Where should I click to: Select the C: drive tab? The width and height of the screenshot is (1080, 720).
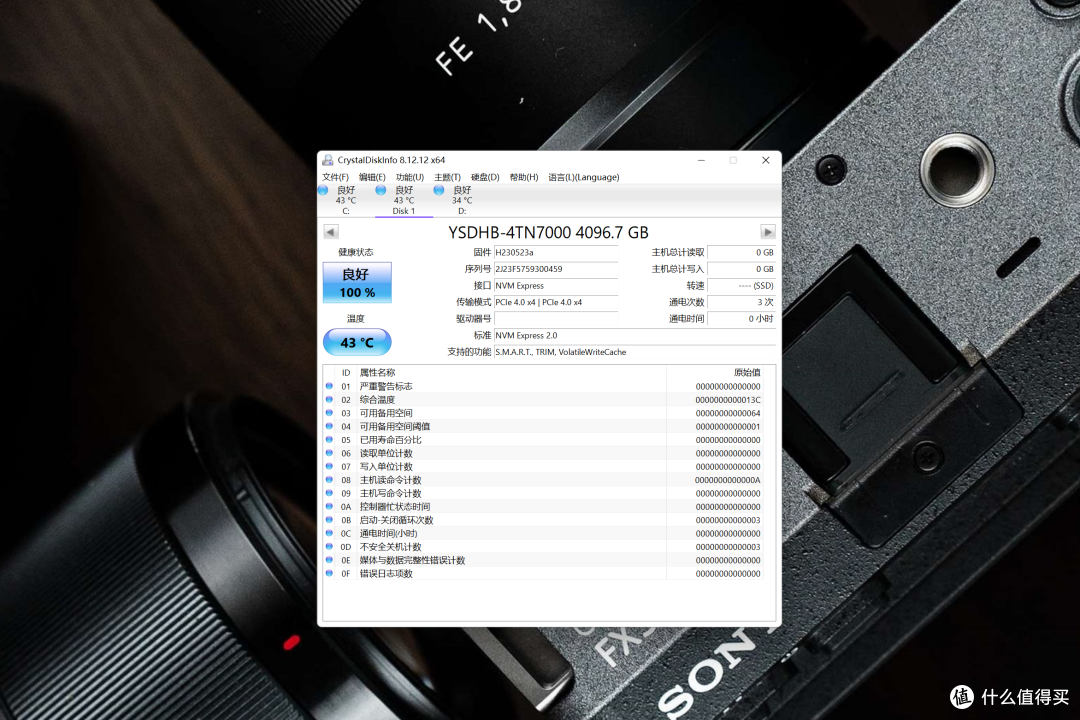pos(346,200)
